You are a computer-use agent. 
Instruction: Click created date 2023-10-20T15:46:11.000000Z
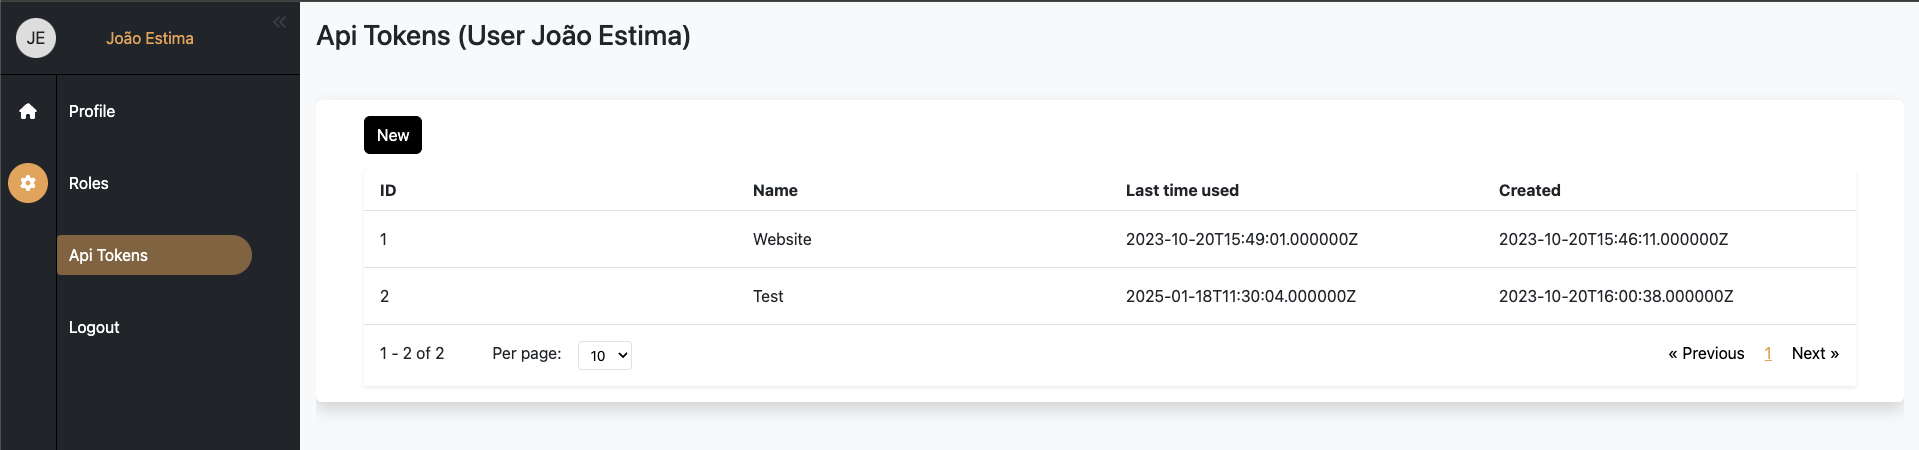pos(1613,239)
